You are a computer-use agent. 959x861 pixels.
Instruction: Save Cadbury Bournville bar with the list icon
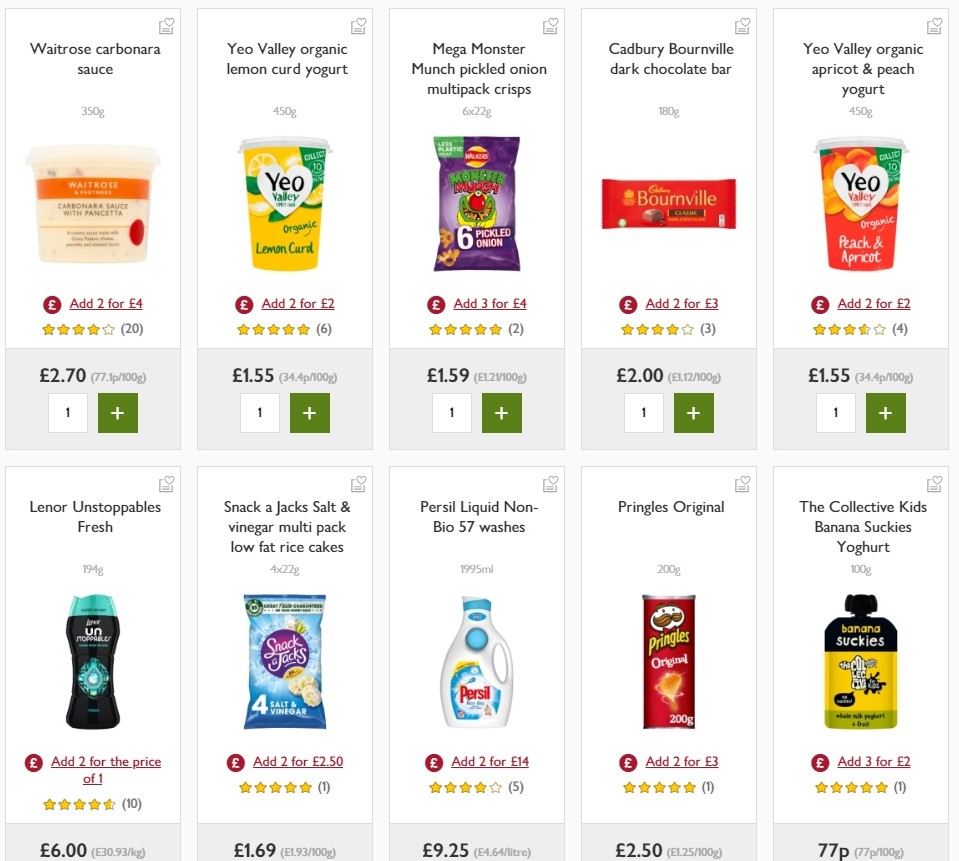click(x=742, y=25)
